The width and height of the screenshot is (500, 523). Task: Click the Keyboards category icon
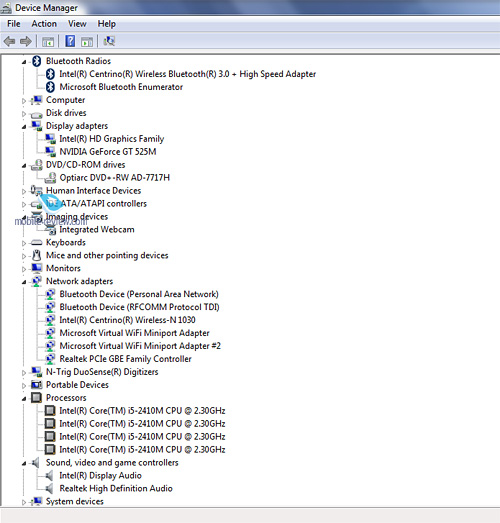coord(36,242)
